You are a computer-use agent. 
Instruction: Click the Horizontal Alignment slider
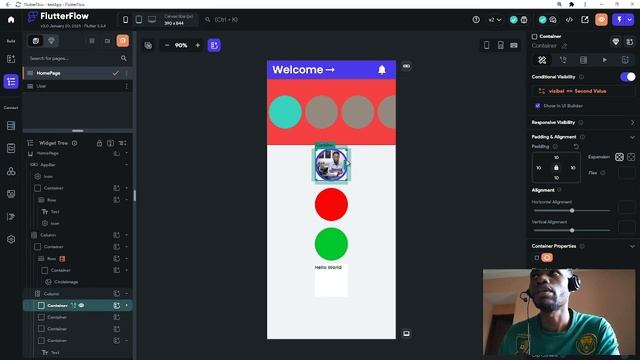click(572, 211)
